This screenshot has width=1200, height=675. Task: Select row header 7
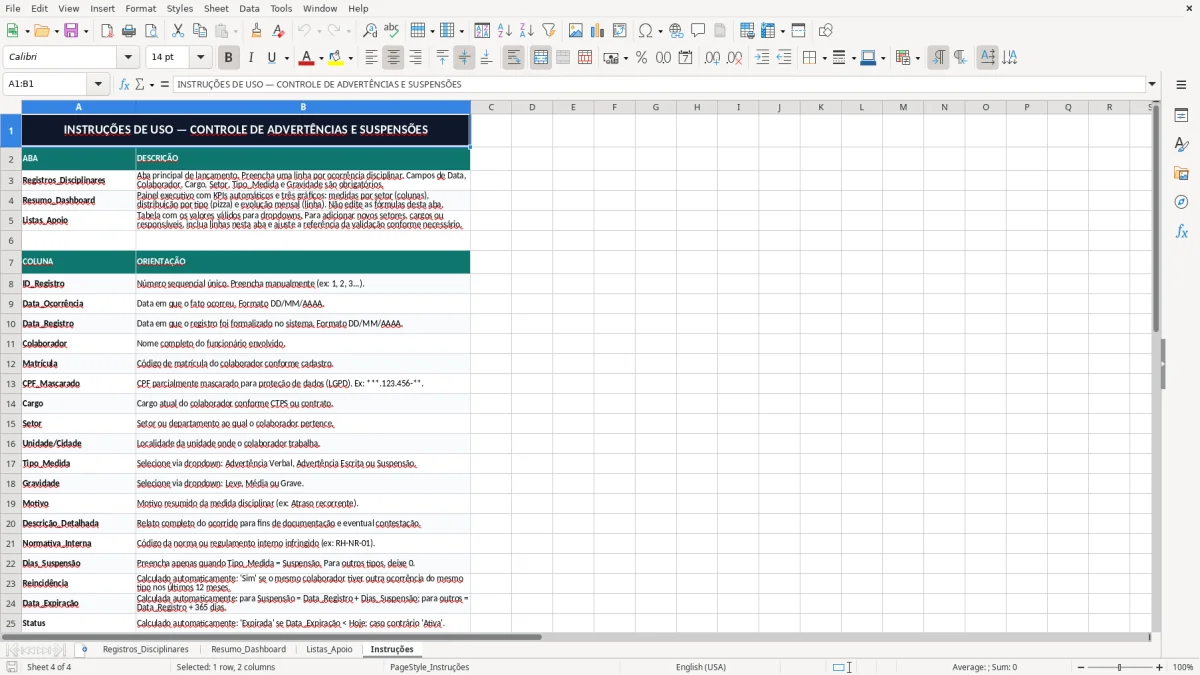point(11,262)
